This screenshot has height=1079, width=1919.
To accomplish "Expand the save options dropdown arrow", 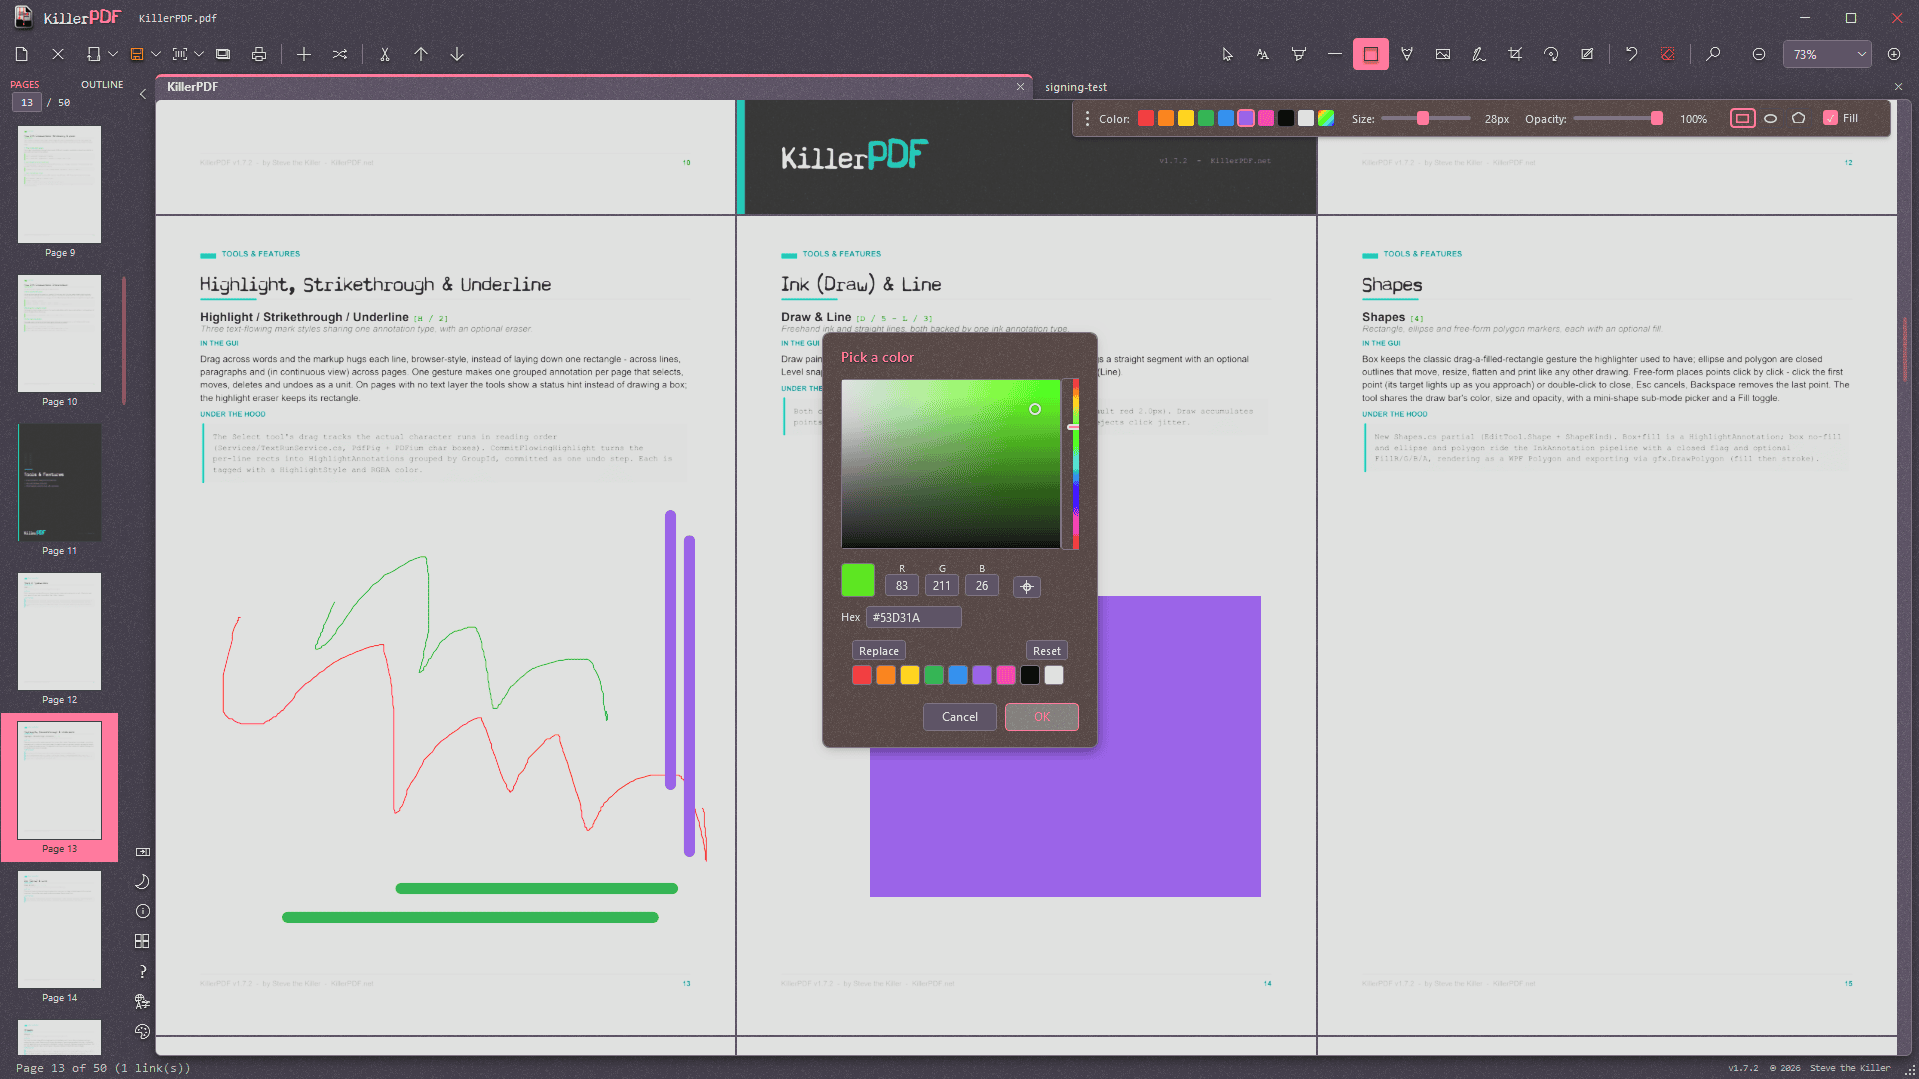I will (x=156, y=54).
